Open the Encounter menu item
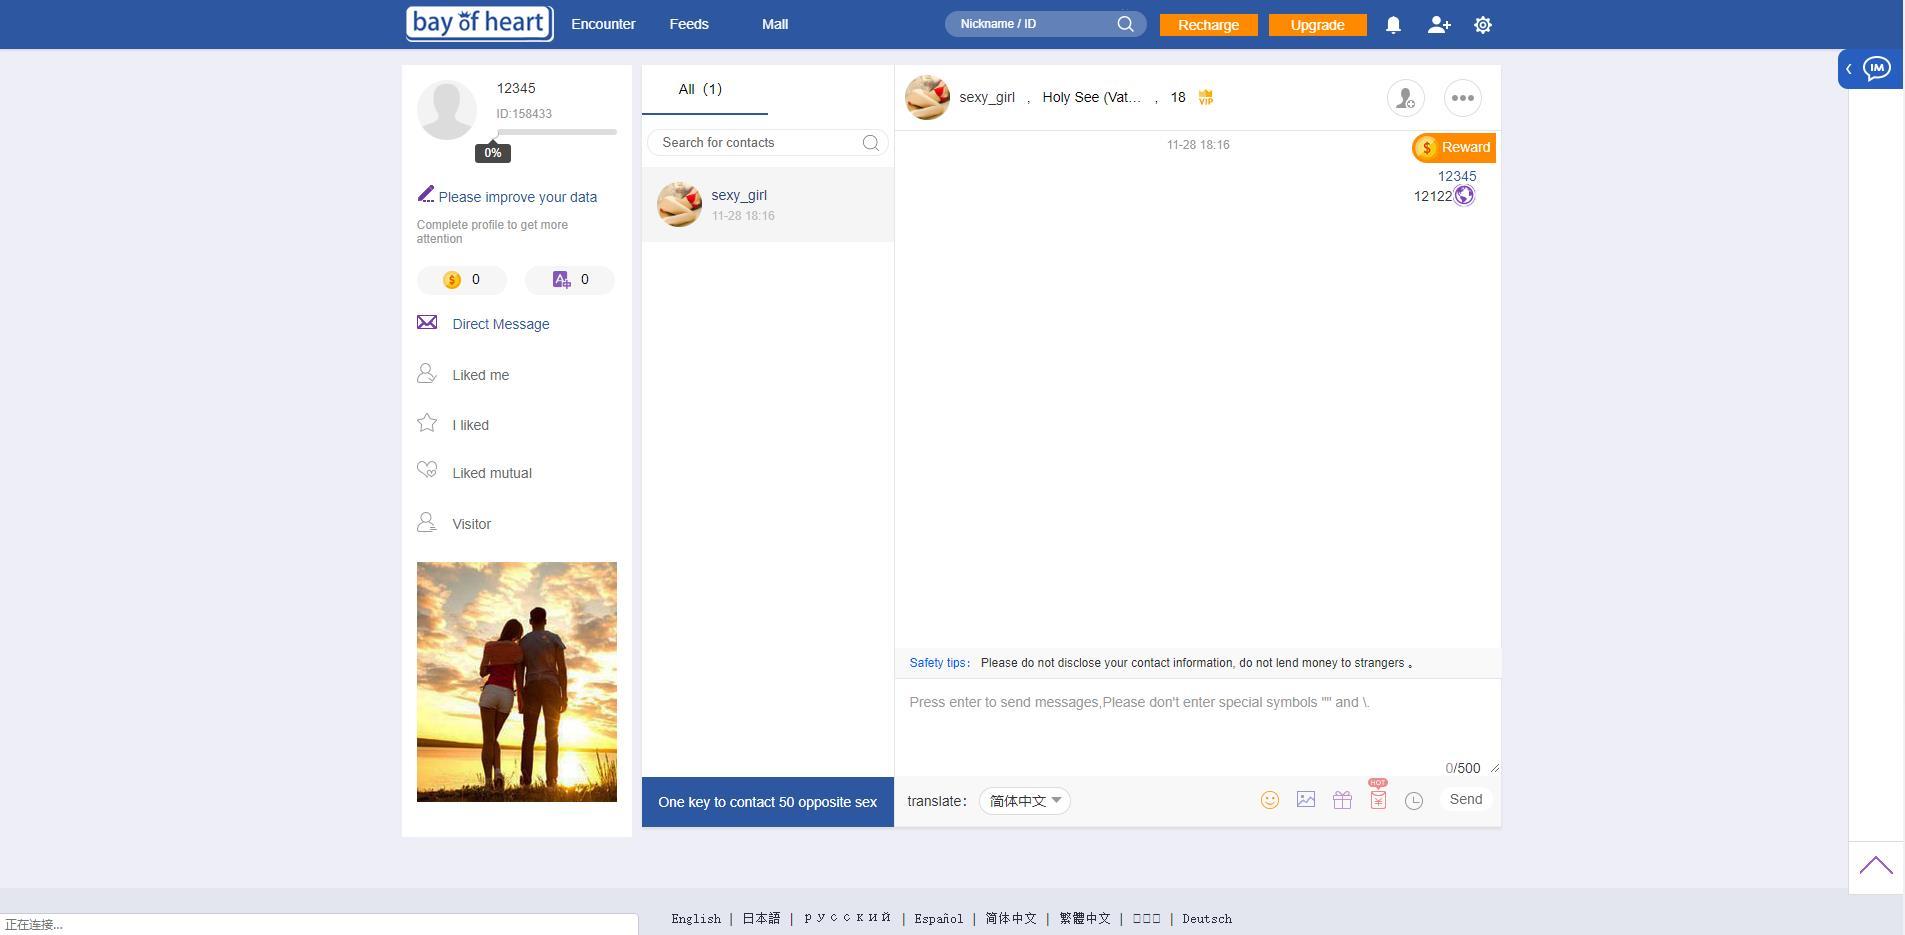This screenshot has height=935, width=1905. click(603, 24)
